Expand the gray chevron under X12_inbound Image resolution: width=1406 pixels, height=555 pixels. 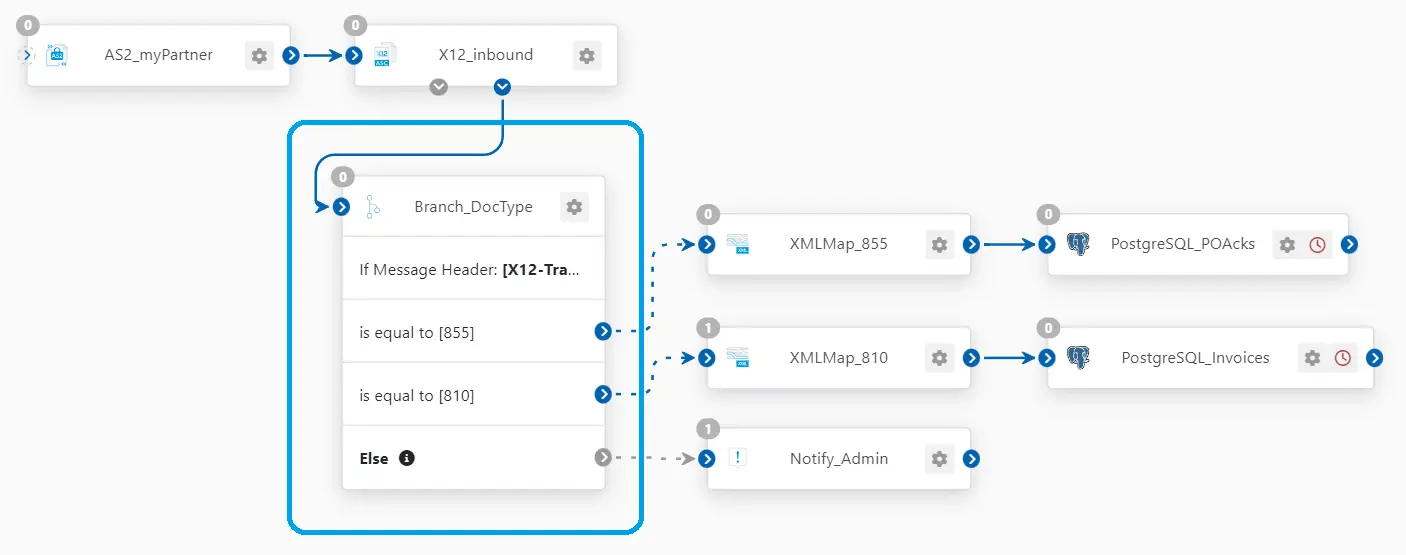pos(438,87)
